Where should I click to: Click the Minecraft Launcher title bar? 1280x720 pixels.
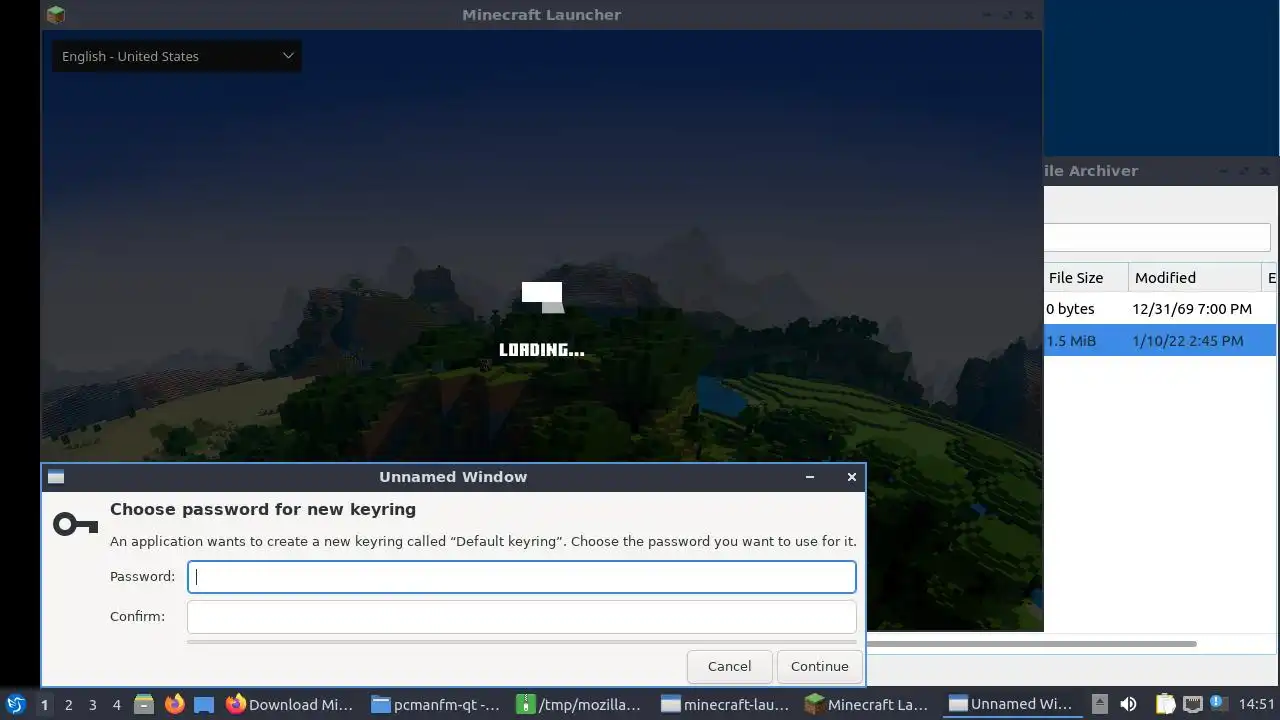tap(541, 15)
